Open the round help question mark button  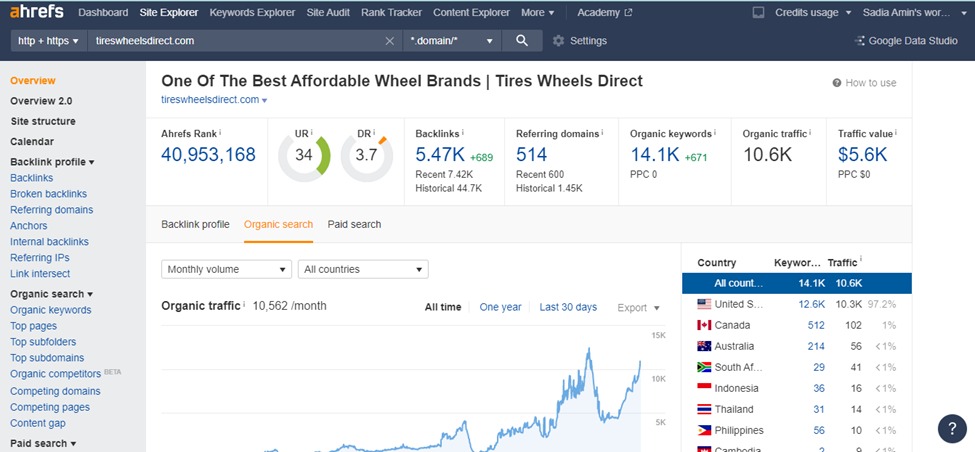point(951,428)
